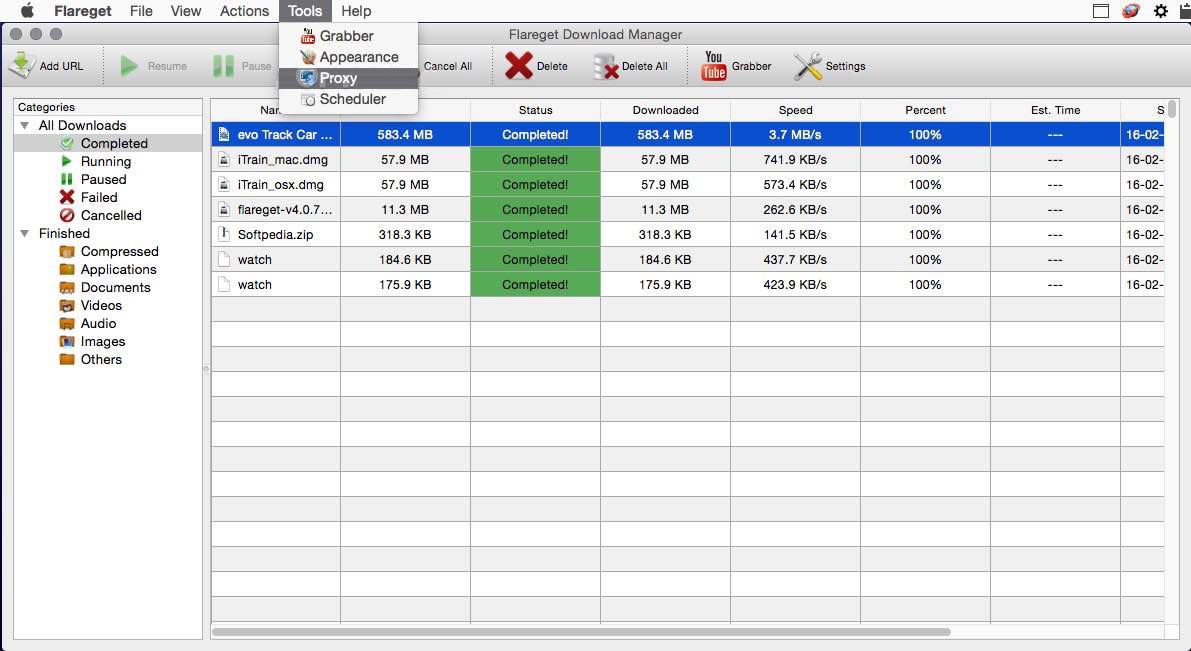This screenshot has width=1191, height=651.
Task: Sort by the Downloaded column header
Action: (665, 110)
